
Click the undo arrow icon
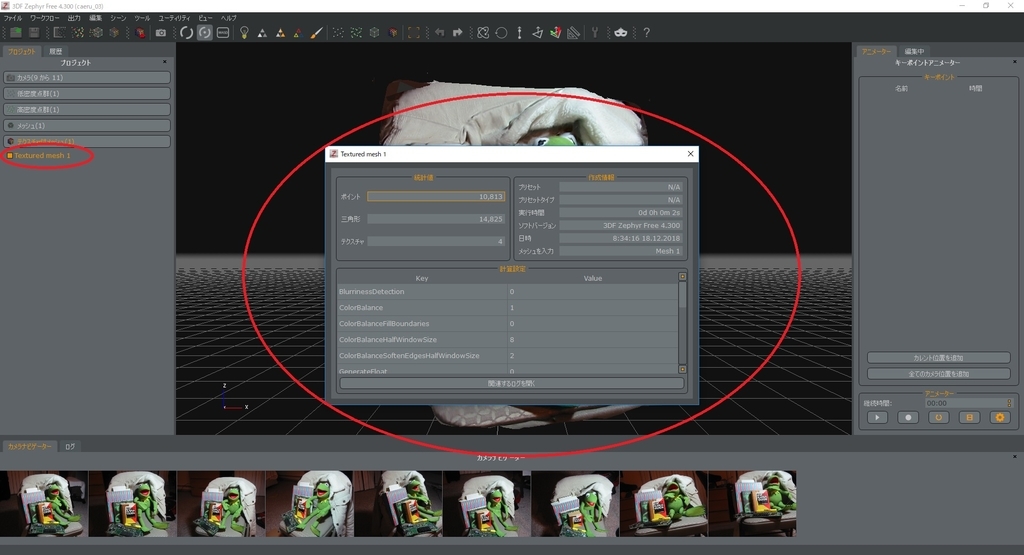440,33
